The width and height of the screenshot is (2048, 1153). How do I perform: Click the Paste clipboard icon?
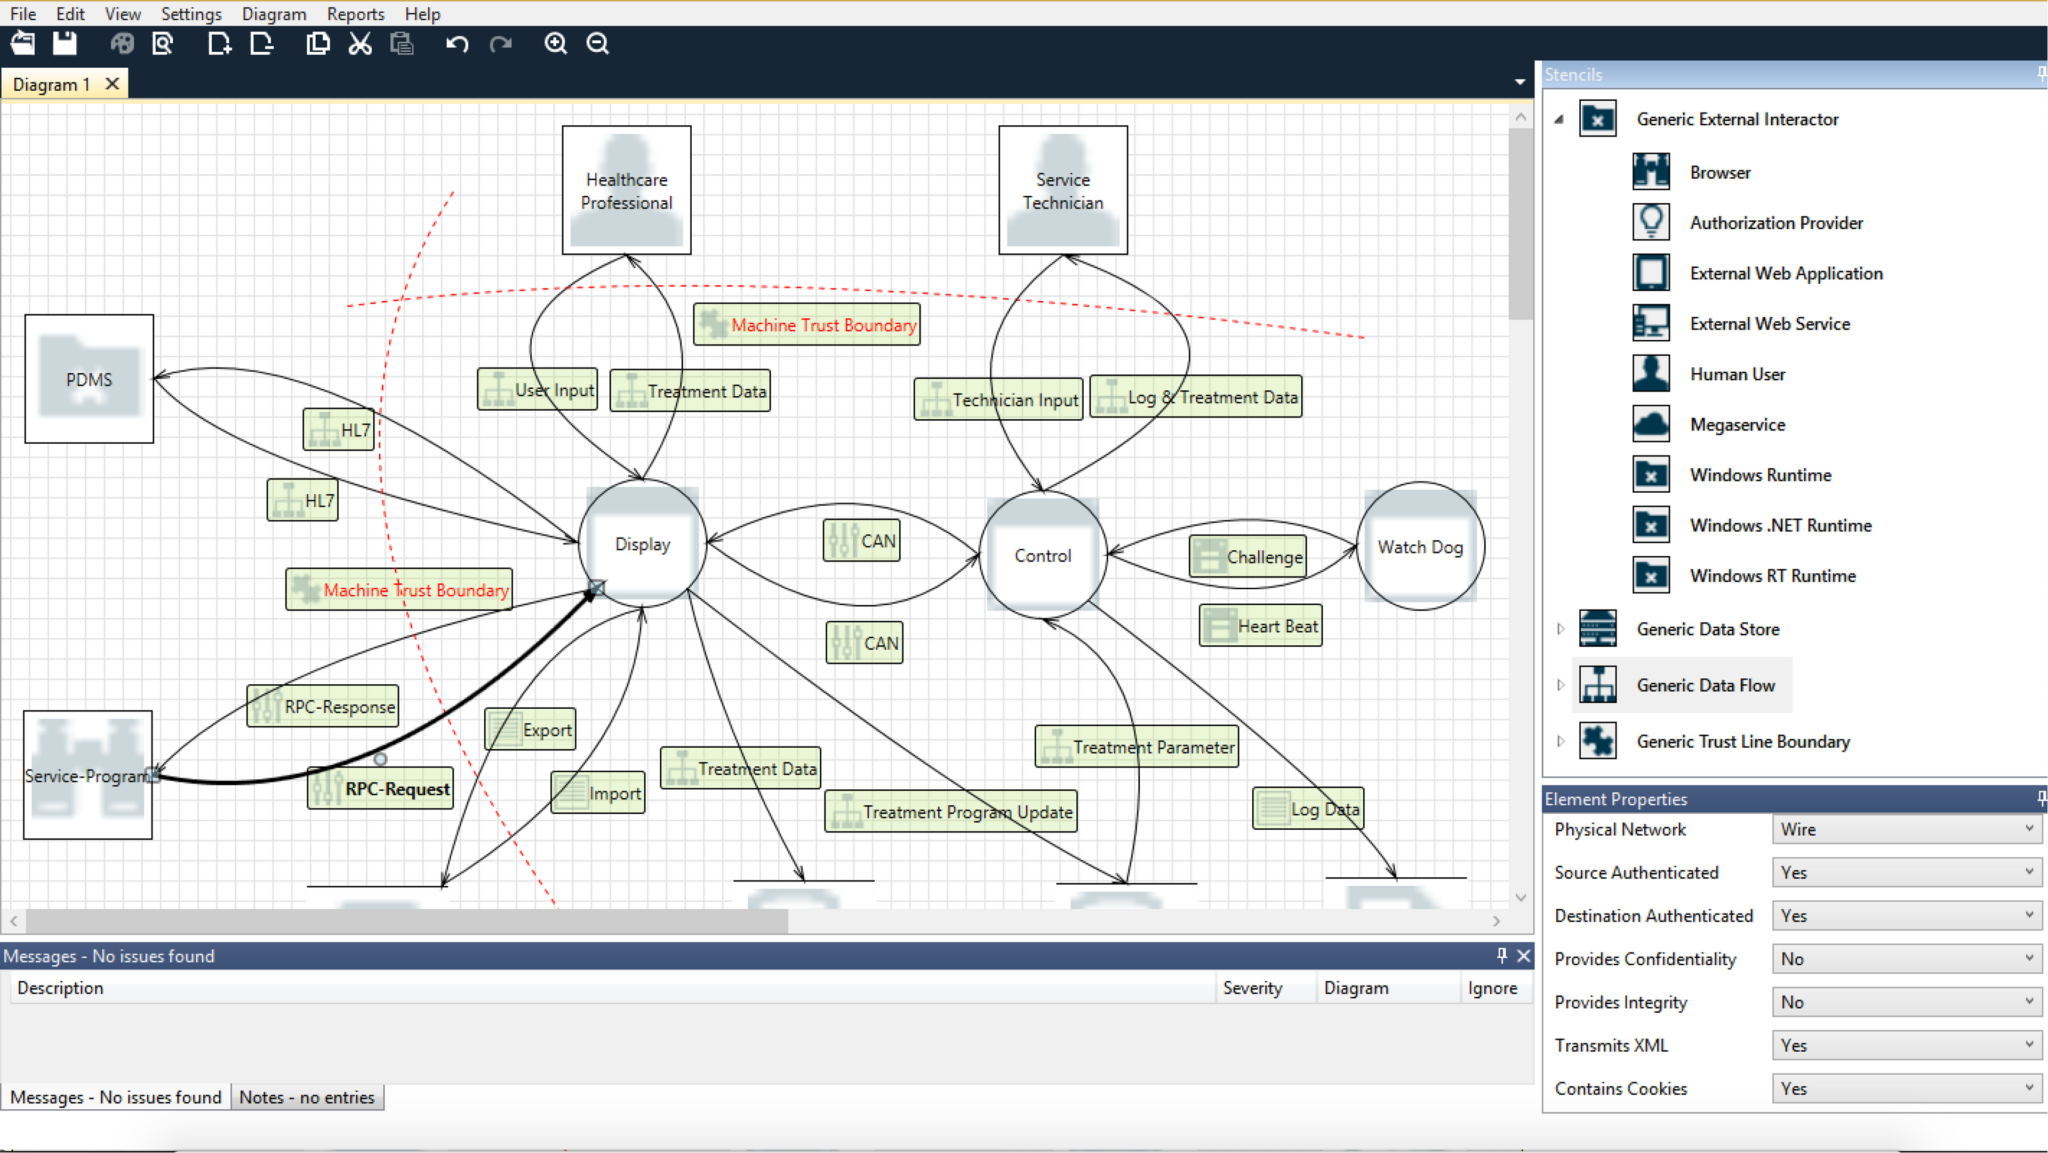pos(402,44)
